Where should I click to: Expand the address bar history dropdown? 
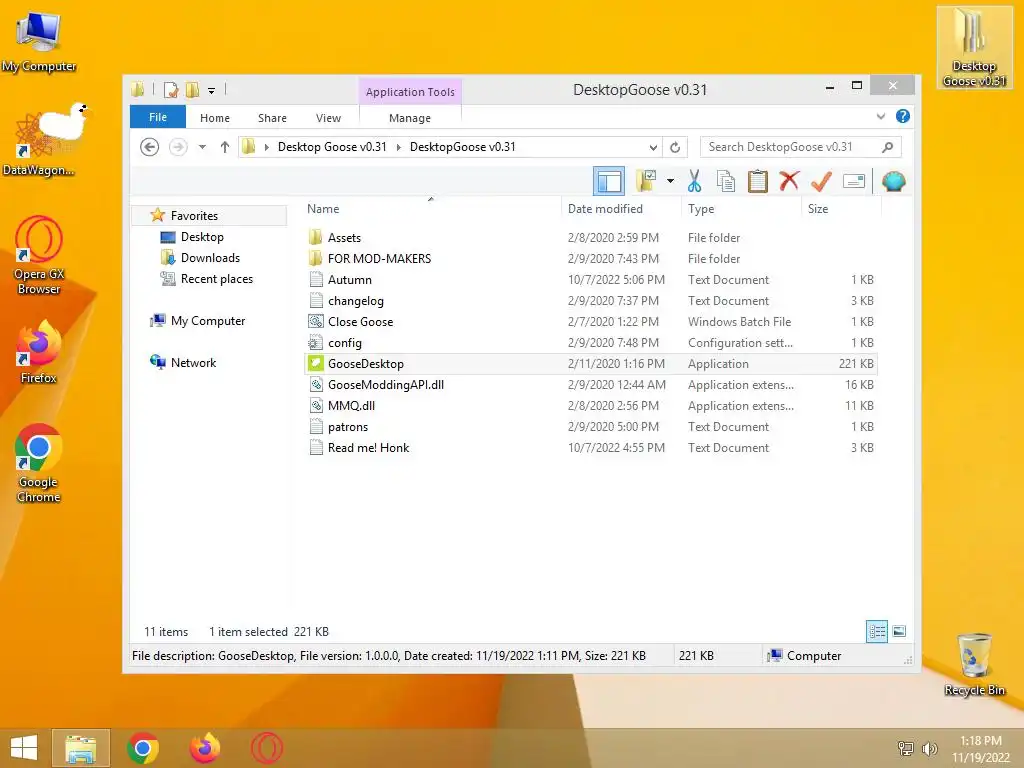pyautogui.click(x=653, y=148)
